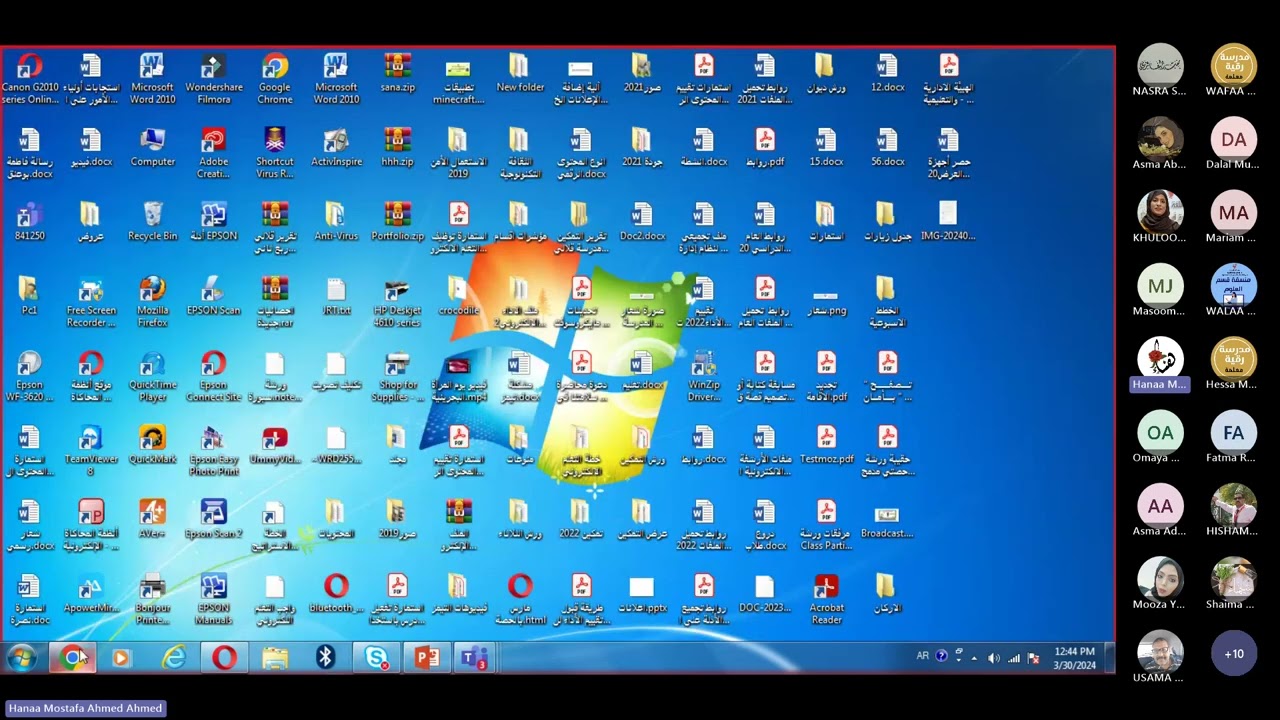The height and width of the screenshot is (720, 1280).
Task: Launch ActivInspire from the desktop
Action: [336, 147]
